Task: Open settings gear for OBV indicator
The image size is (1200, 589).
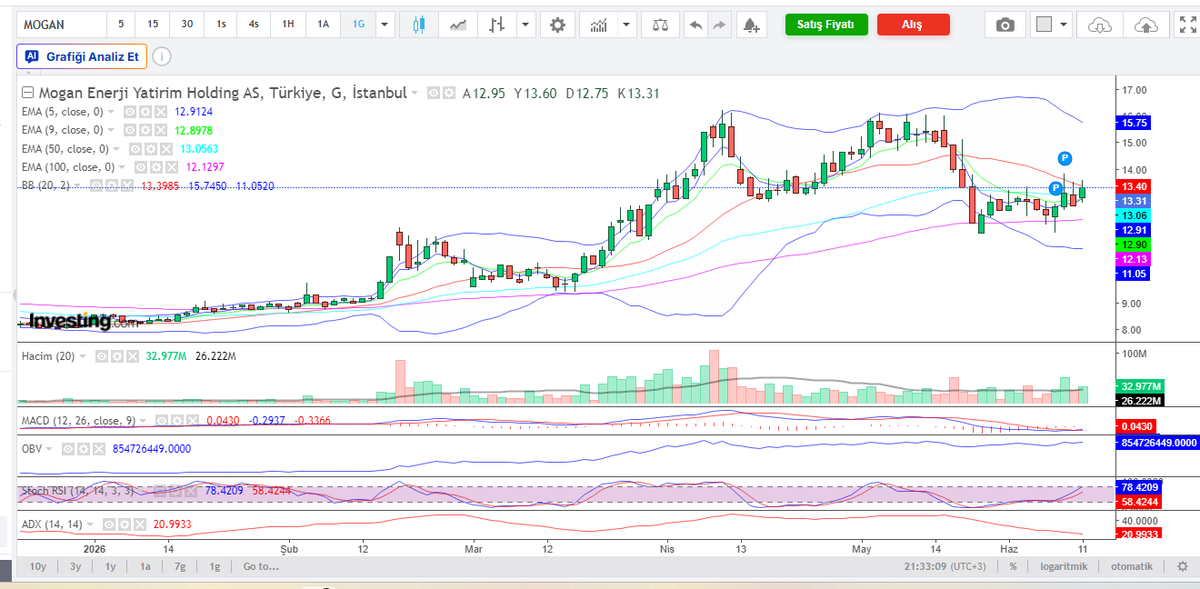Action: point(84,449)
